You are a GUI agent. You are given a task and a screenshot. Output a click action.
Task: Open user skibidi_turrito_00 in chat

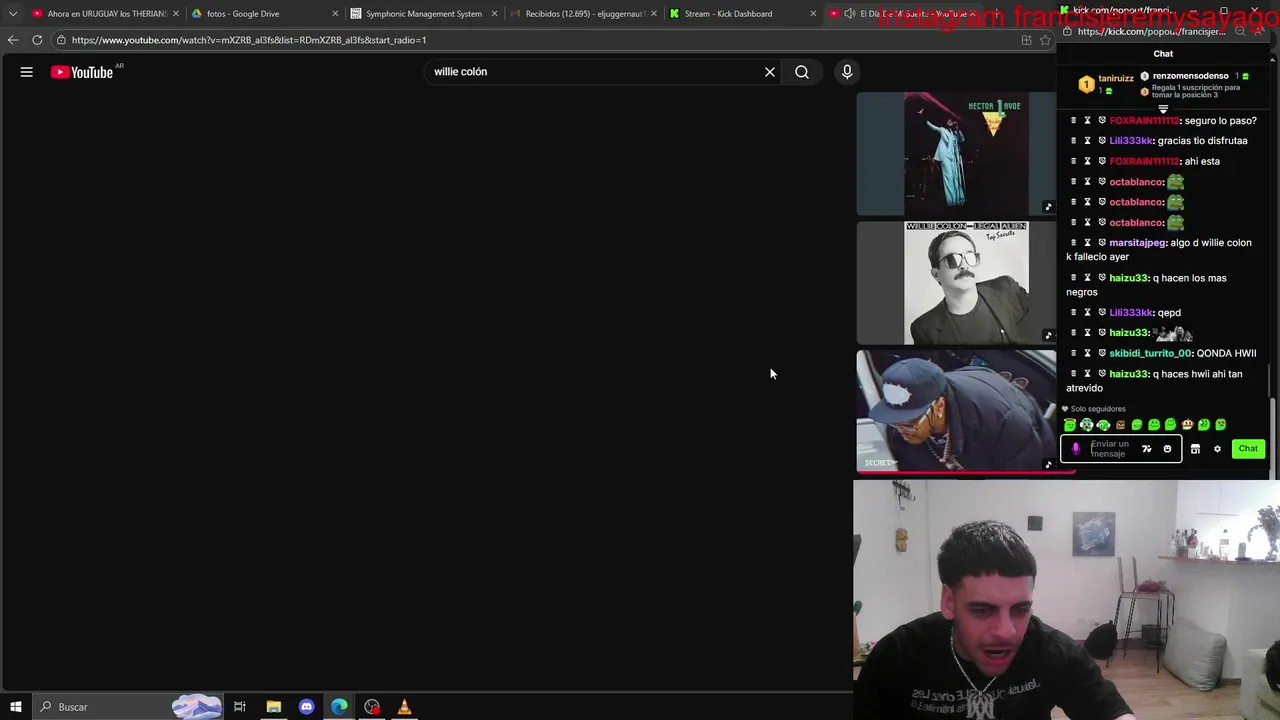(x=1151, y=353)
